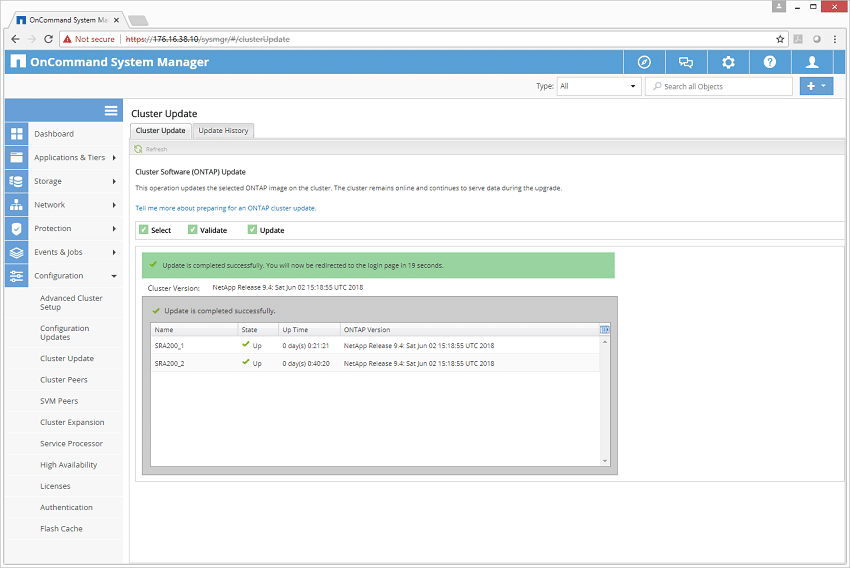Open Dashboard in the sidebar
This screenshot has height=568, width=850.
pyautogui.click(x=54, y=134)
